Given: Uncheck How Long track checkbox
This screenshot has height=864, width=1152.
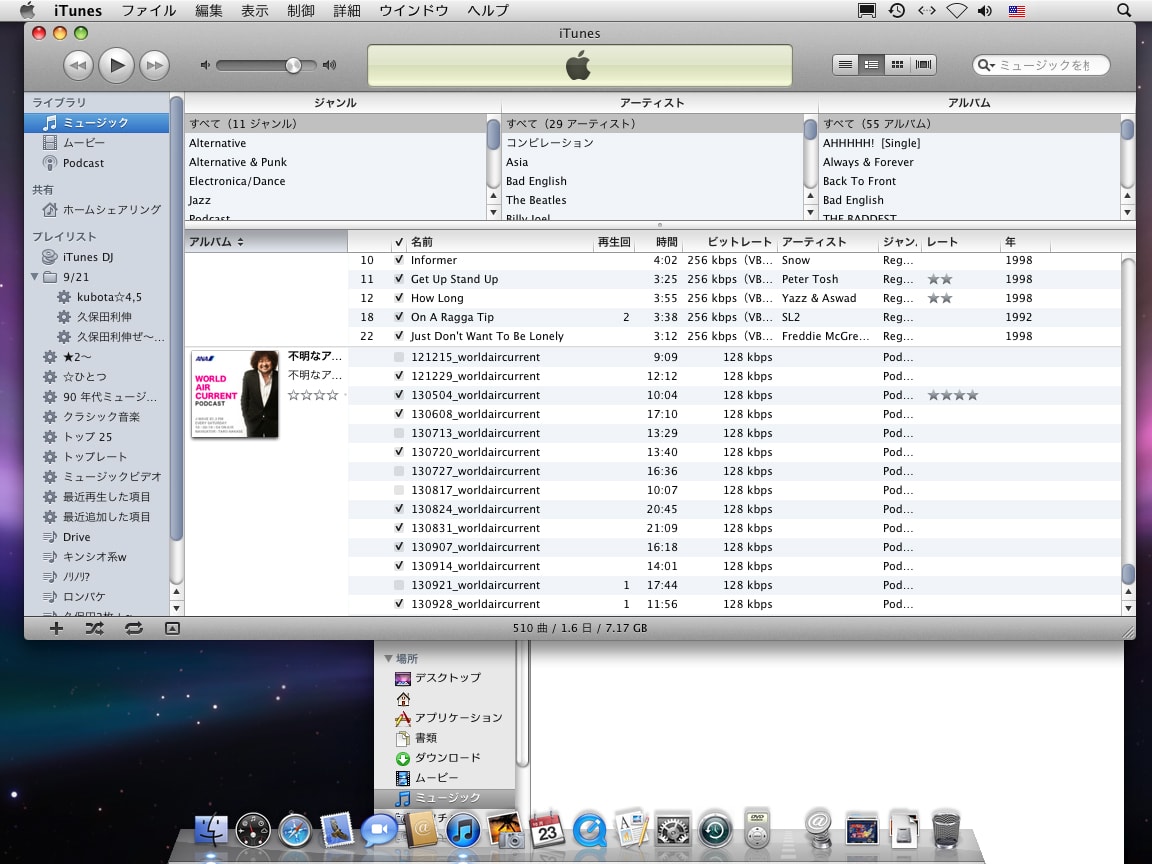Looking at the screenshot, I should click(x=399, y=298).
